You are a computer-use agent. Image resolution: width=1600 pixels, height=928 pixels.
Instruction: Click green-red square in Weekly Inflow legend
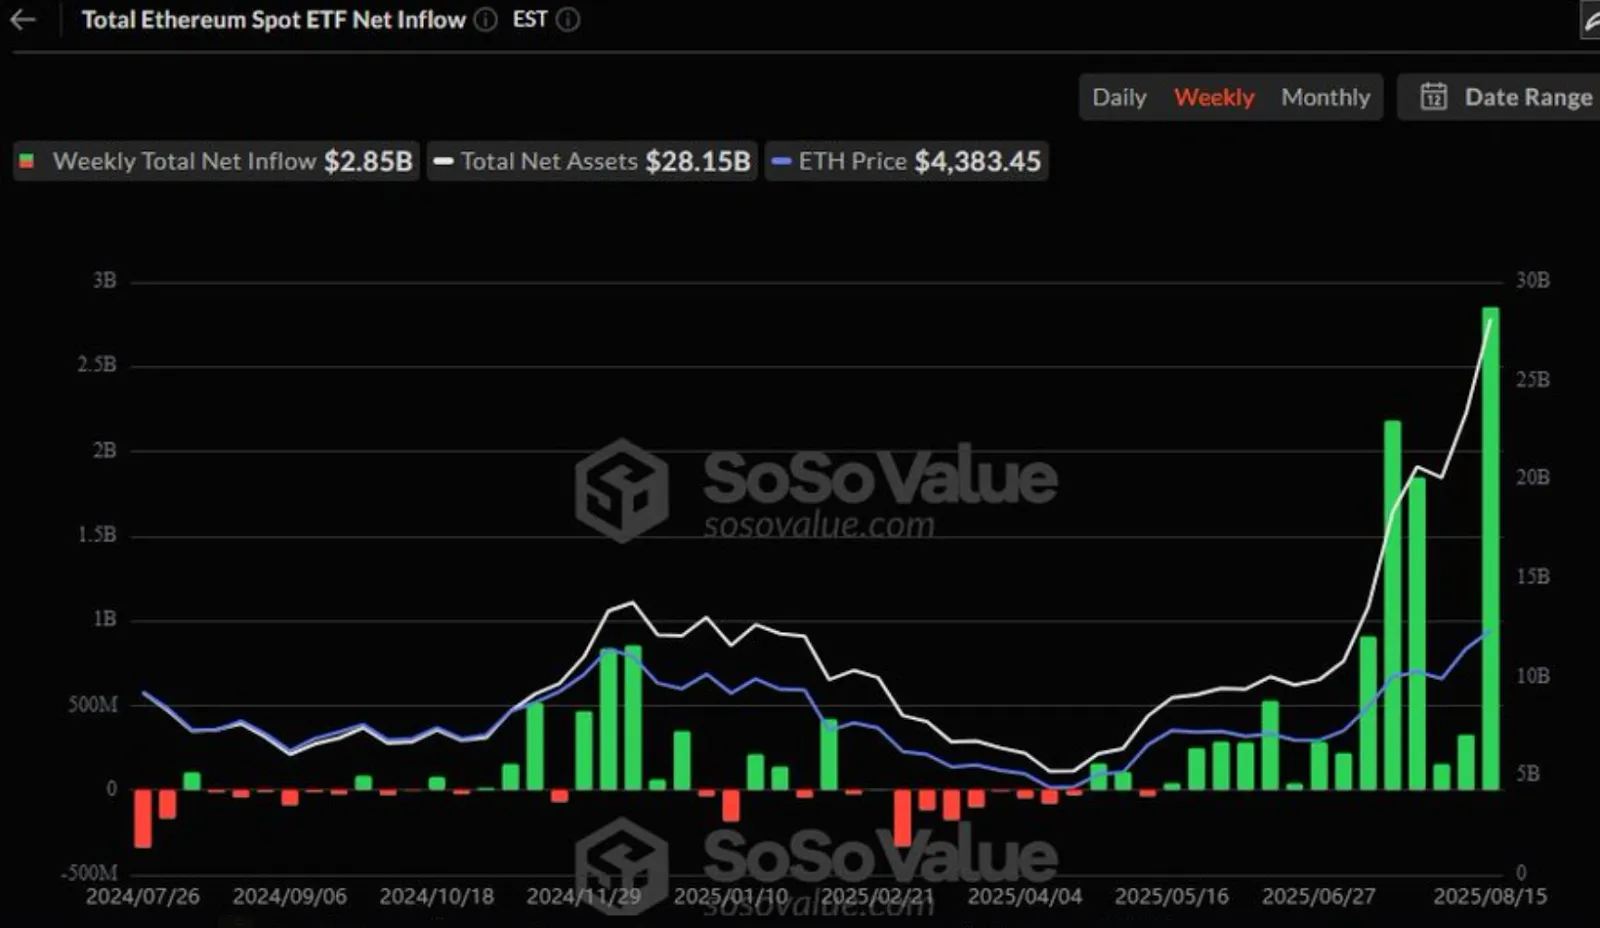coord(28,161)
